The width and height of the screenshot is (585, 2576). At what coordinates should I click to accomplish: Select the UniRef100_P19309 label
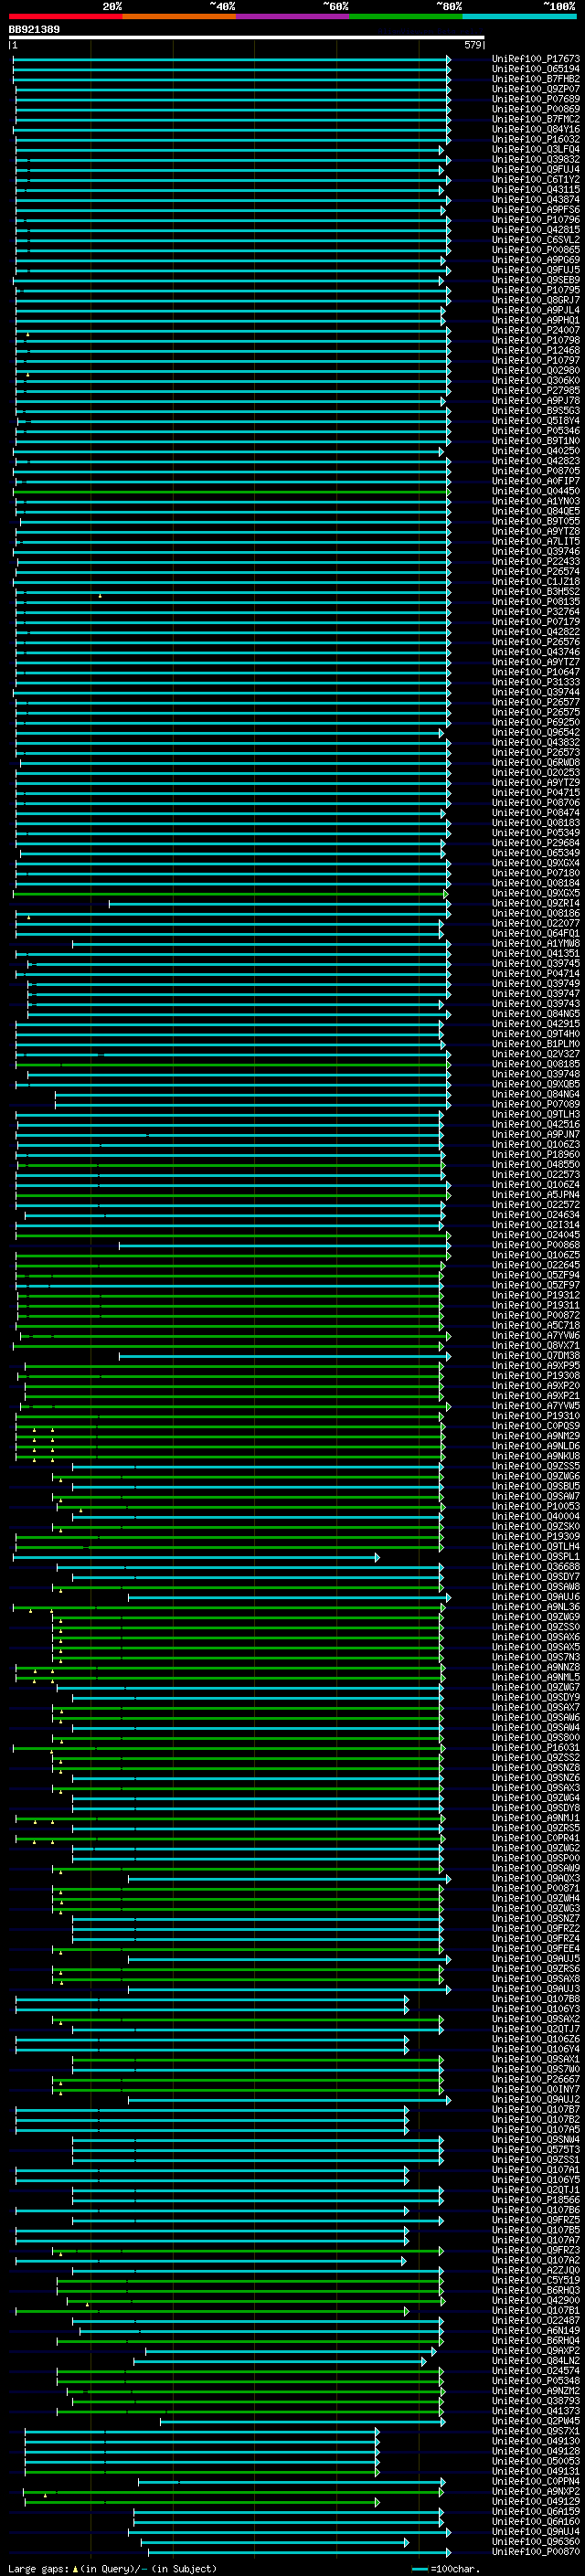536,1536
